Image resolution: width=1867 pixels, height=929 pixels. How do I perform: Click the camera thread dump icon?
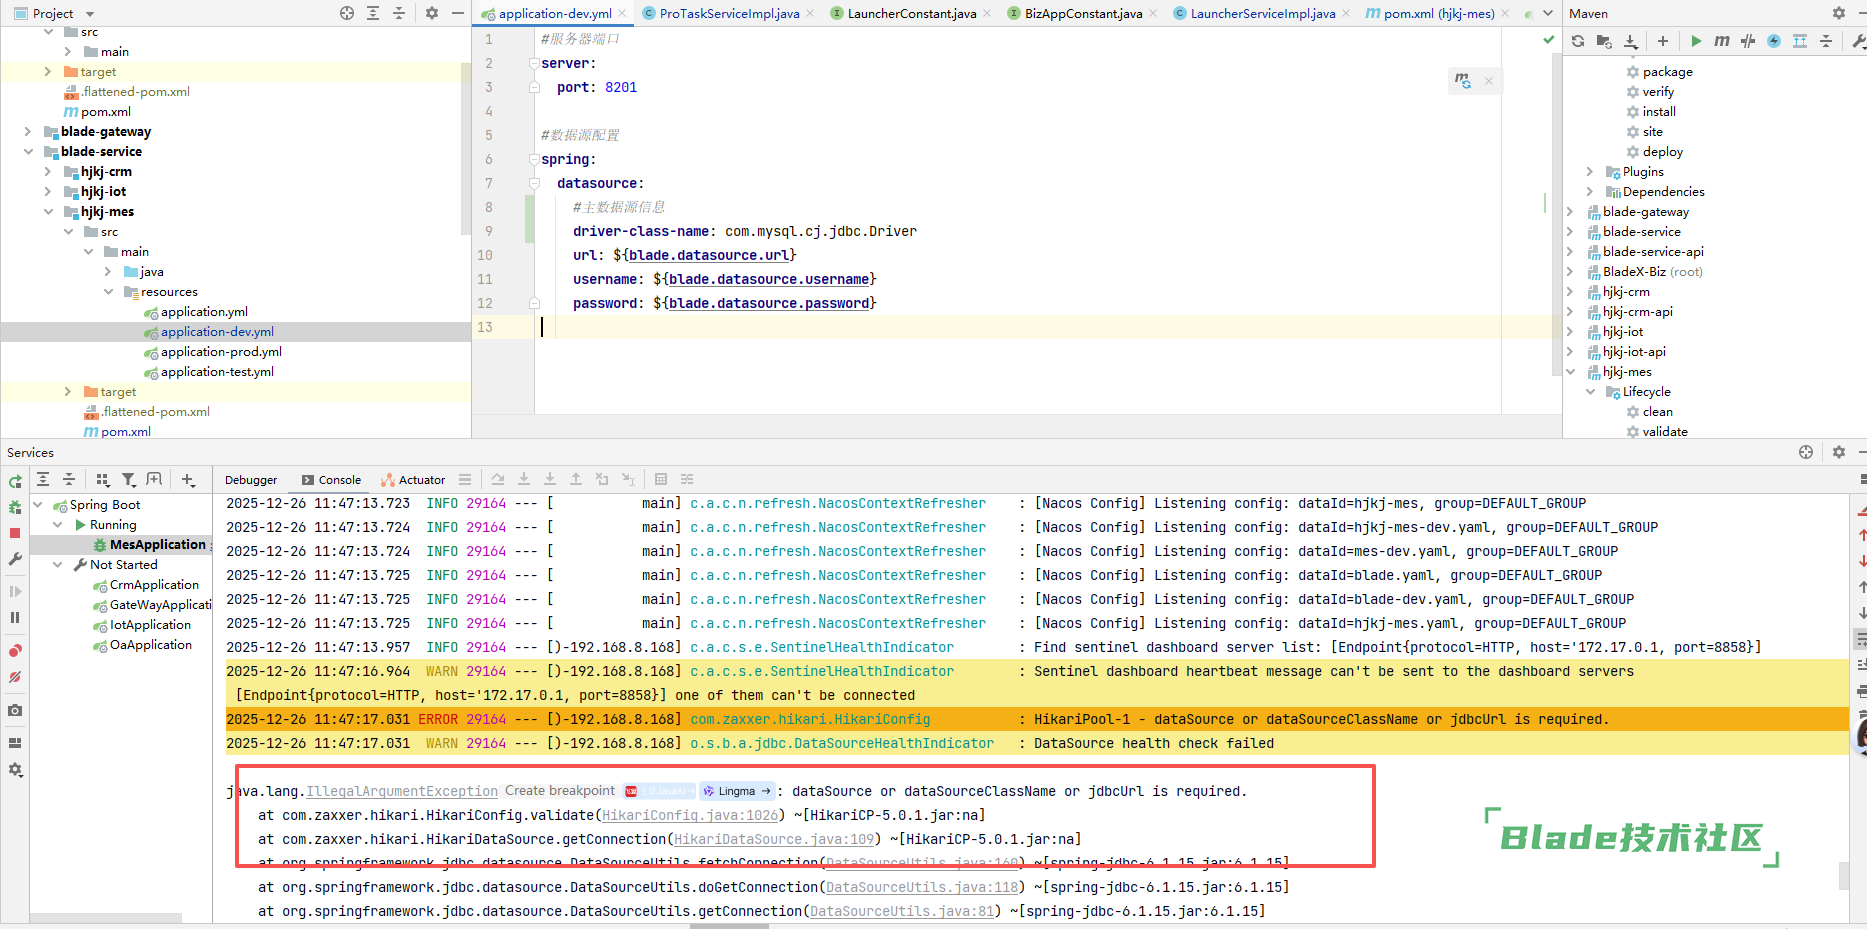pos(15,711)
